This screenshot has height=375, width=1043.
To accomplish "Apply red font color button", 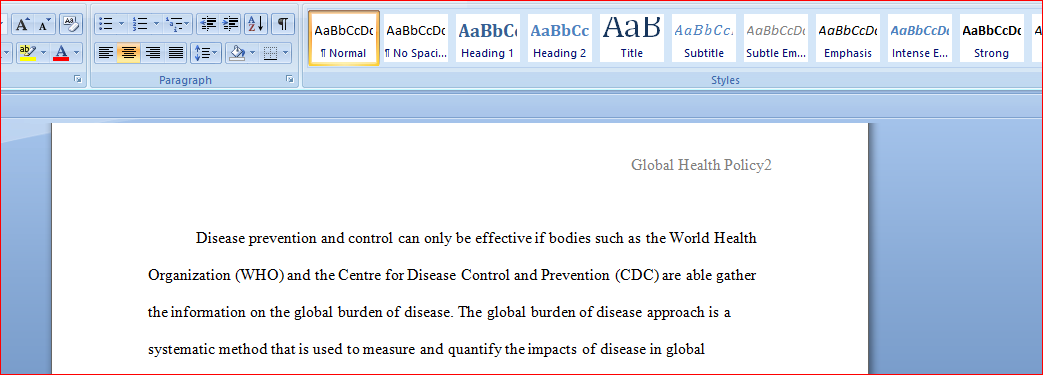I will [61, 52].
